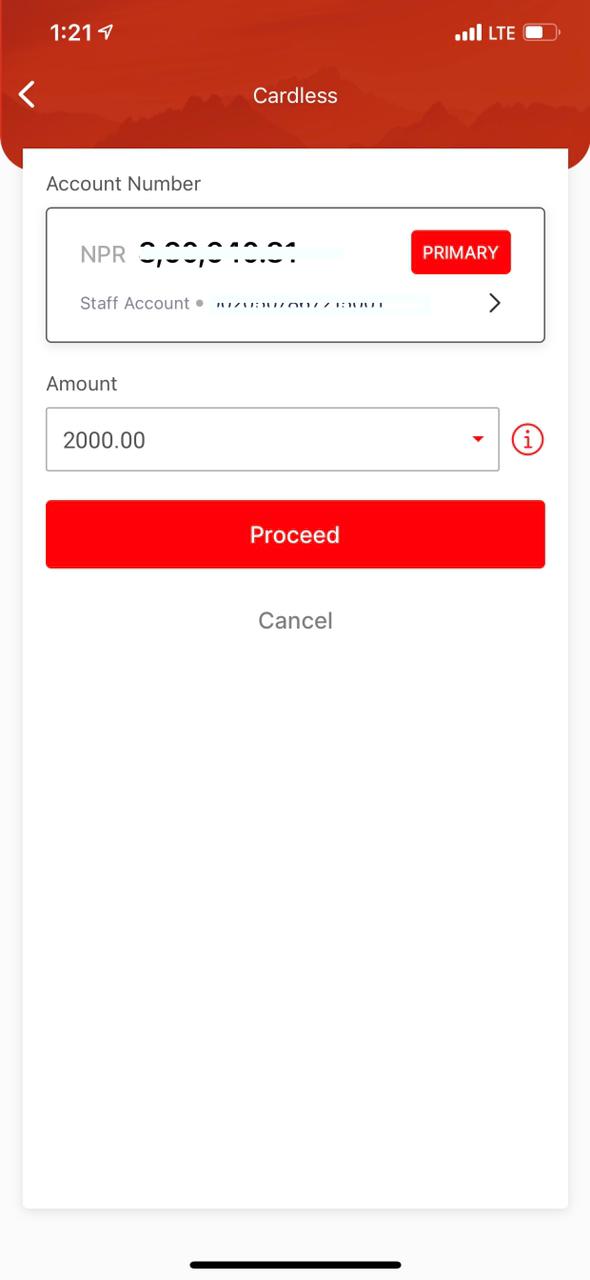This screenshot has height=1280, width=590.
Task: Expand the account selector card
Action: pos(295,274)
